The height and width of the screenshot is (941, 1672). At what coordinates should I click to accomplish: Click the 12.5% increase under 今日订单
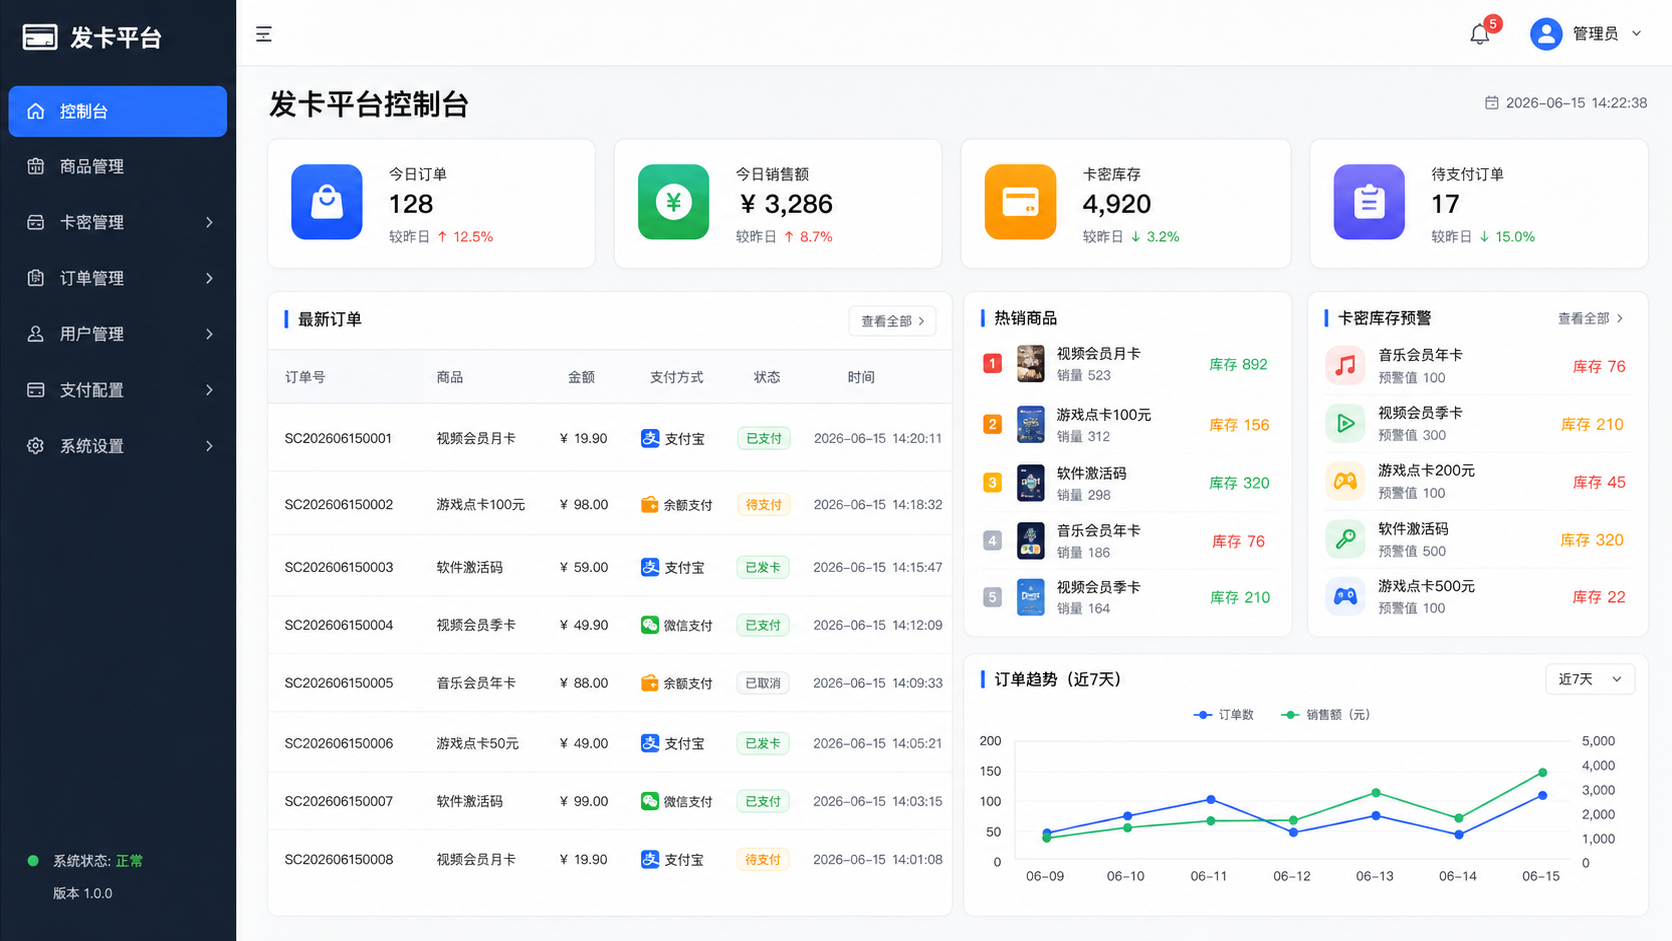[466, 237]
